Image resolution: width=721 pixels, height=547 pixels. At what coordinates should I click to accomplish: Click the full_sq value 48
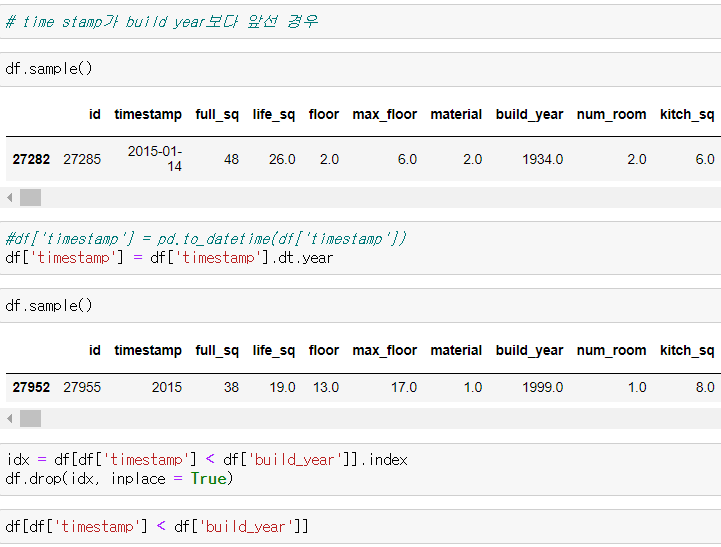click(x=231, y=160)
